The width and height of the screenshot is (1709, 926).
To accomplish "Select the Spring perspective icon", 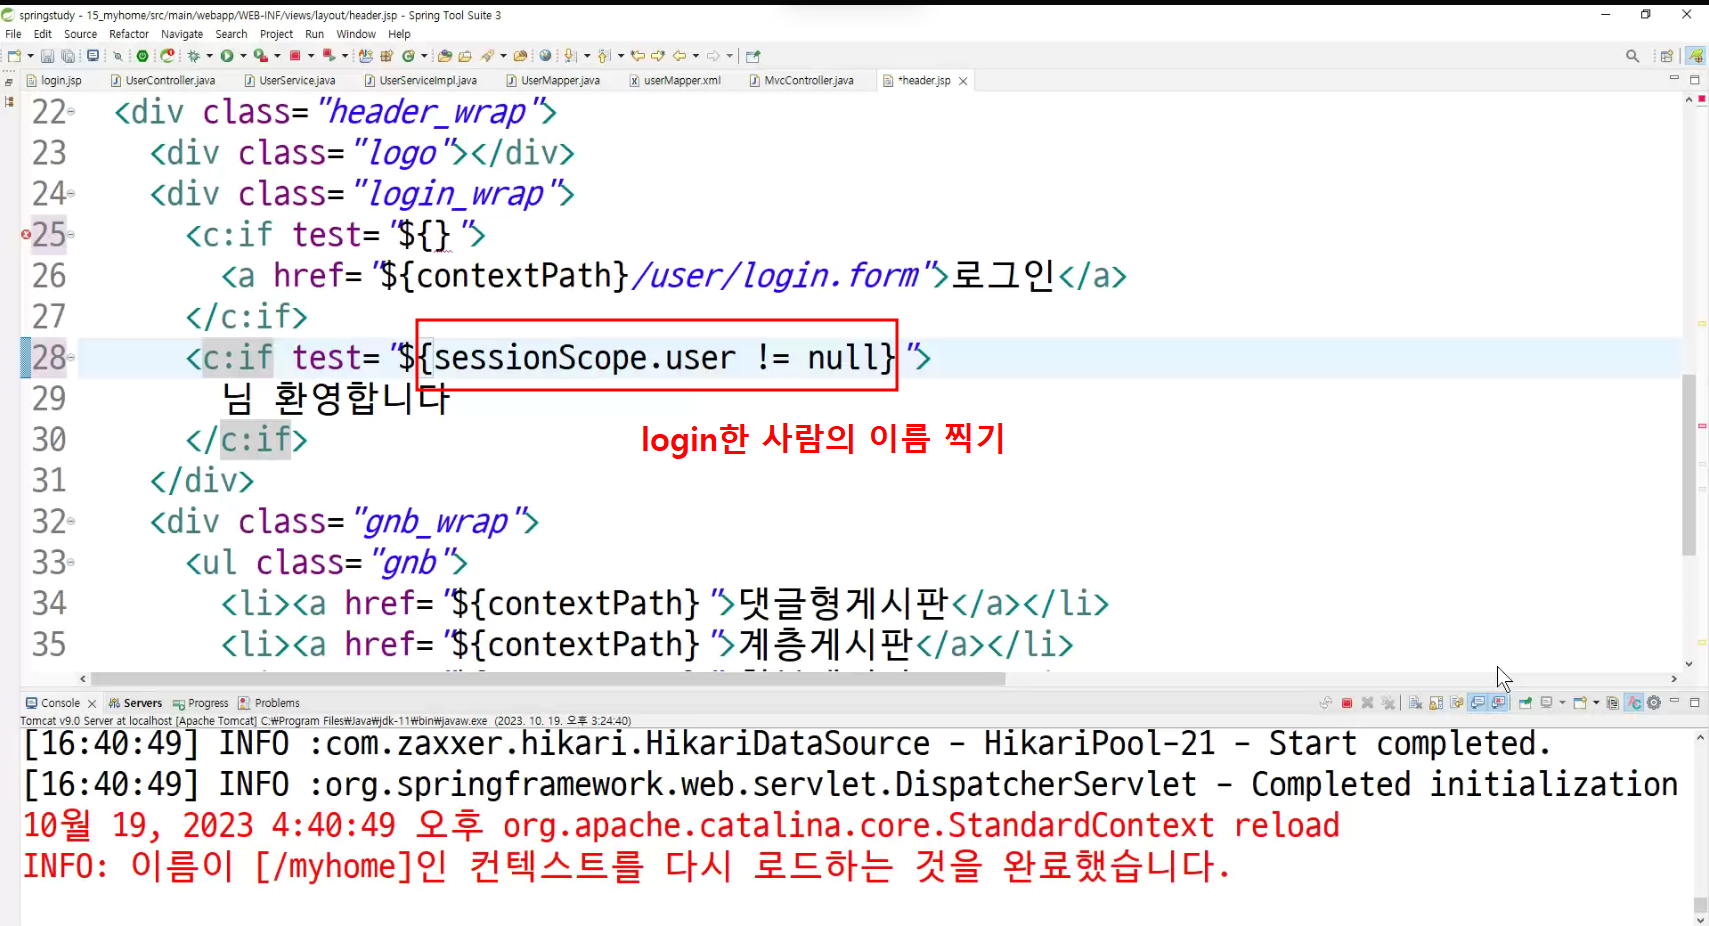I will (x=1695, y=56).
